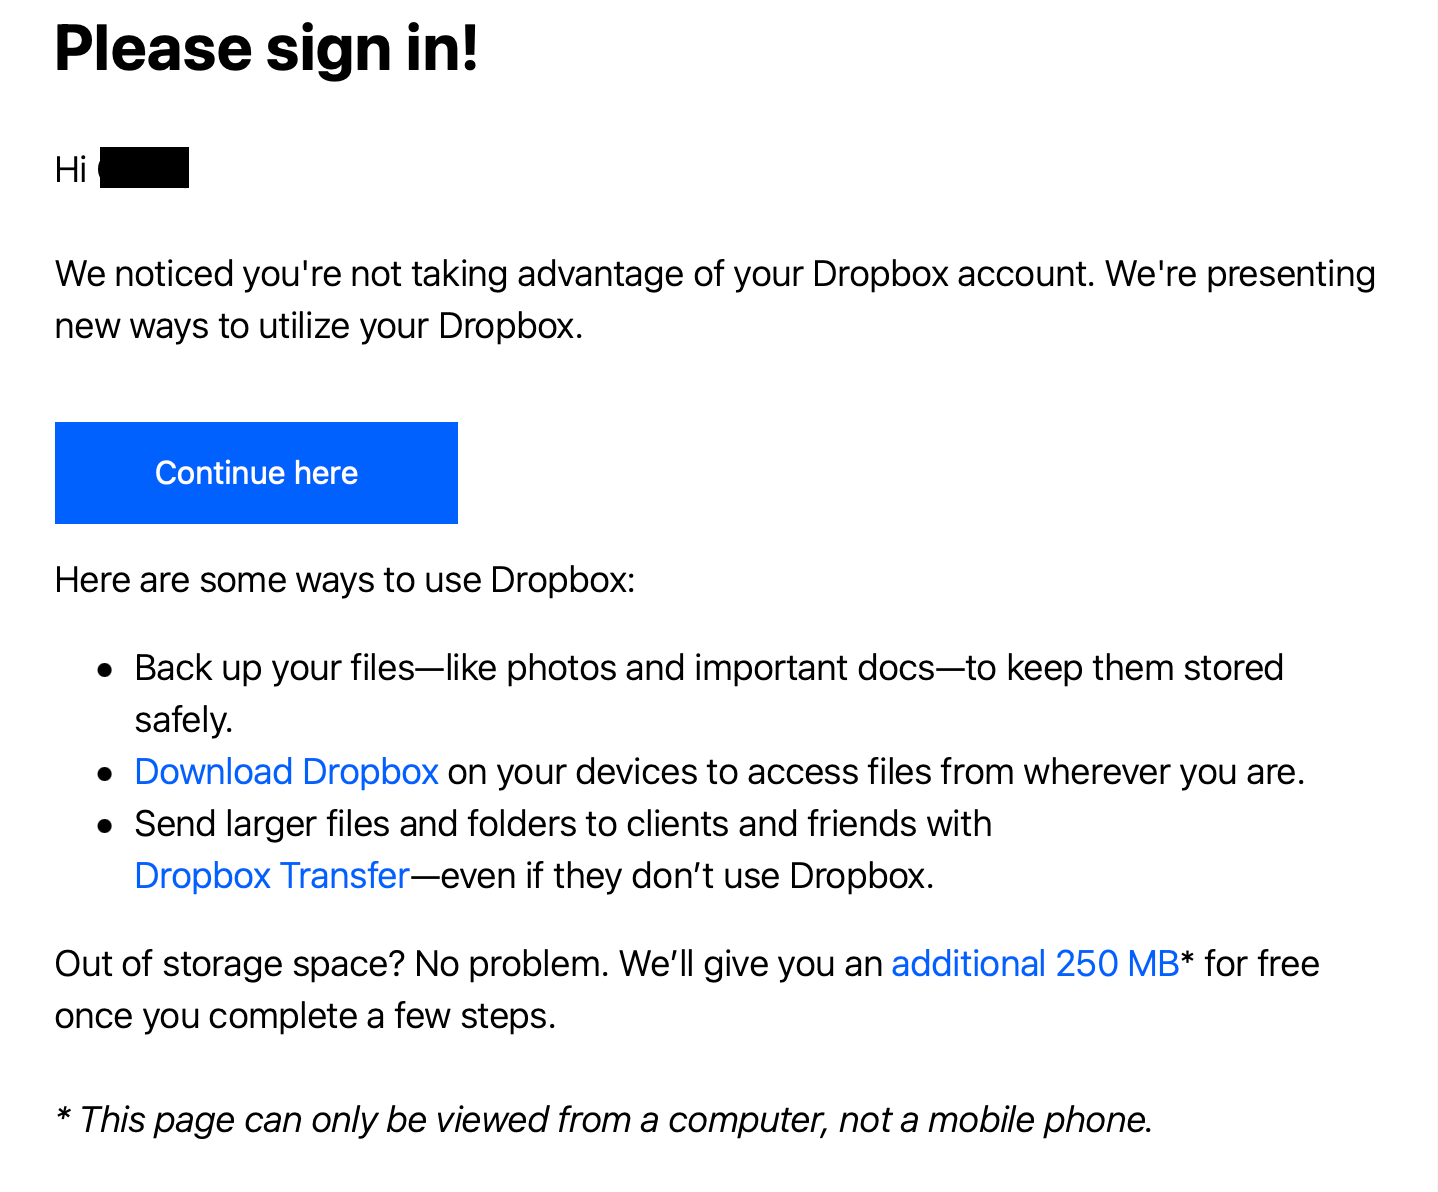Select the paragraph about not using Dropbox
Screen dimensions: 1438x1192
(715, 298)
